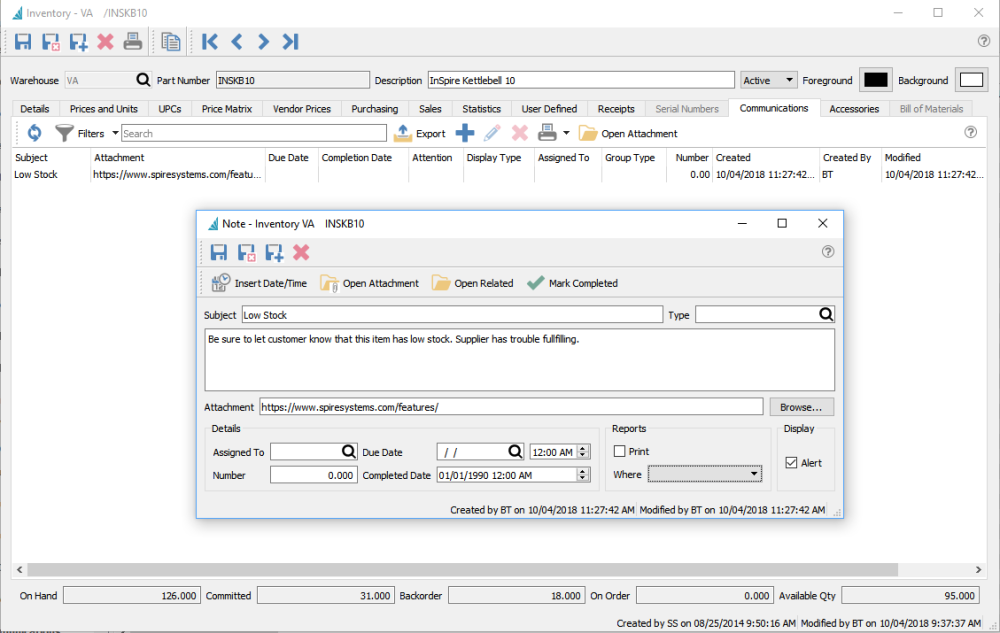
Task: Print the communications list with the printer icon
Action: coord(547,133)
